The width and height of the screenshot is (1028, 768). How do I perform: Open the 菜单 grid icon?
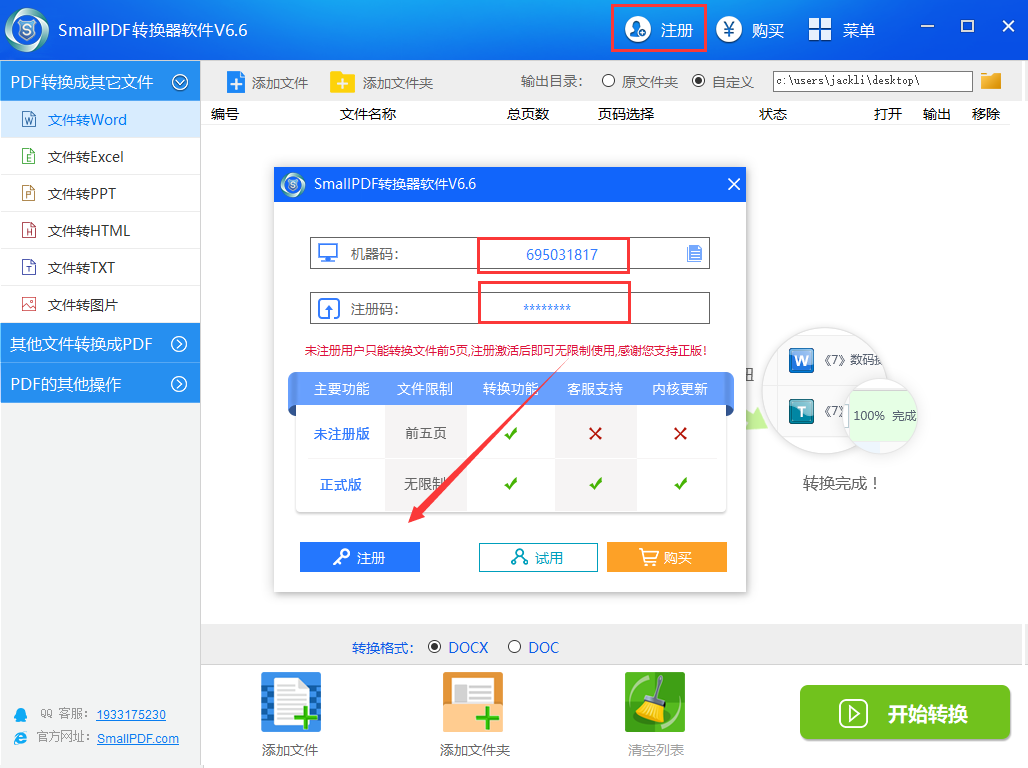point(820,30)
